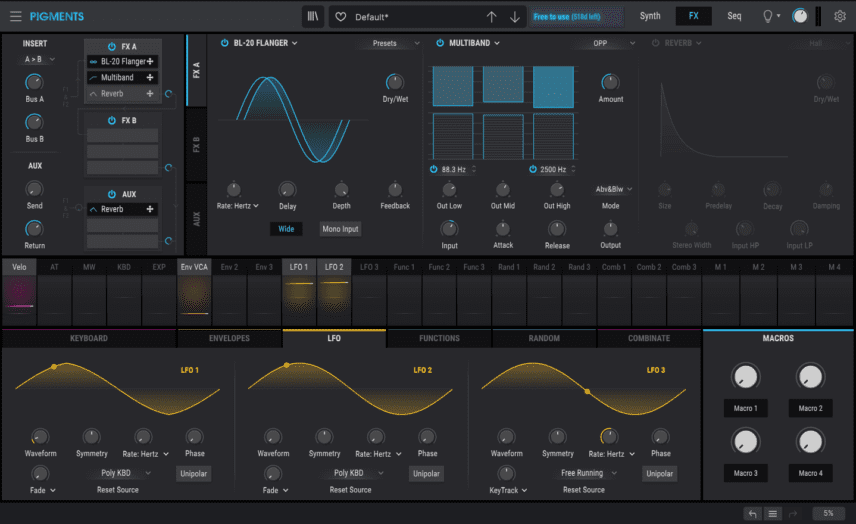Screen dimensions: 856x524
Task: Toggle FX A bus power button
Action: (112, 46)
